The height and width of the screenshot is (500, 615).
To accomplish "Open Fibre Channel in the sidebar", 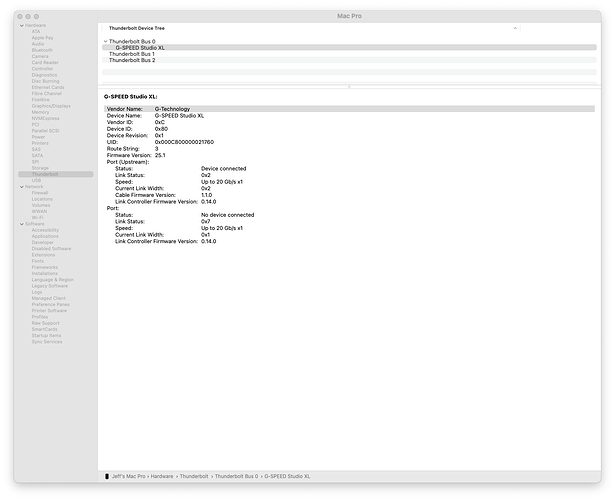I will [x=47, y=94].
